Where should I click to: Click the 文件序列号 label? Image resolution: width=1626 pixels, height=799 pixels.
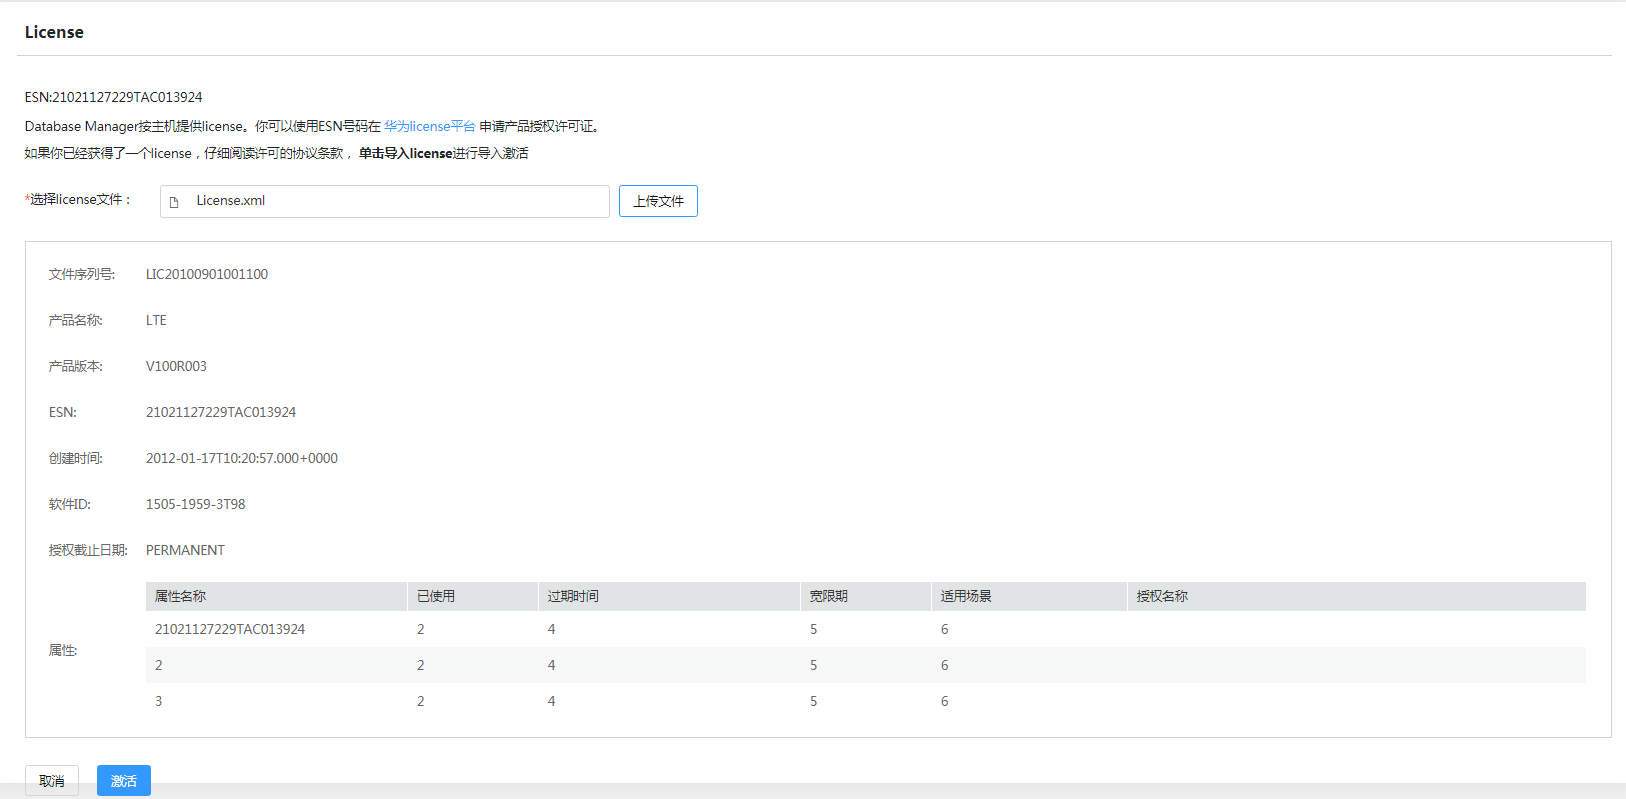[82, 274]
